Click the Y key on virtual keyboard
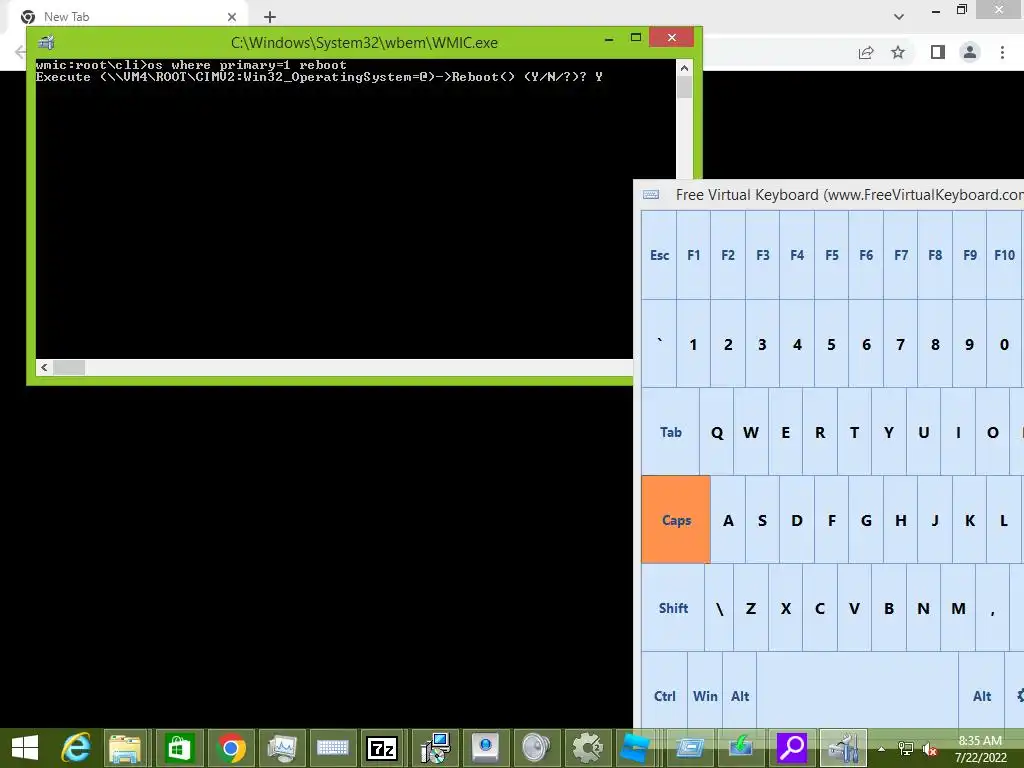This screenshot has height=768, width=1024. (x=889, y=432)
